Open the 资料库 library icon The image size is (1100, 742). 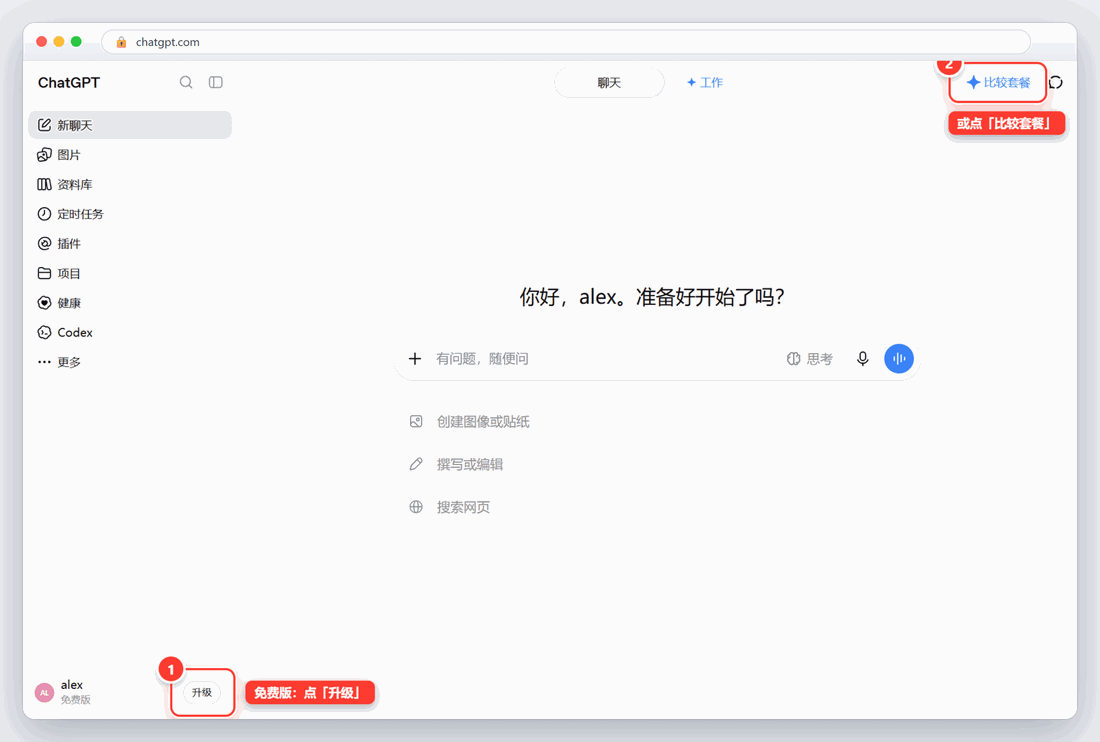pos(44,184)
